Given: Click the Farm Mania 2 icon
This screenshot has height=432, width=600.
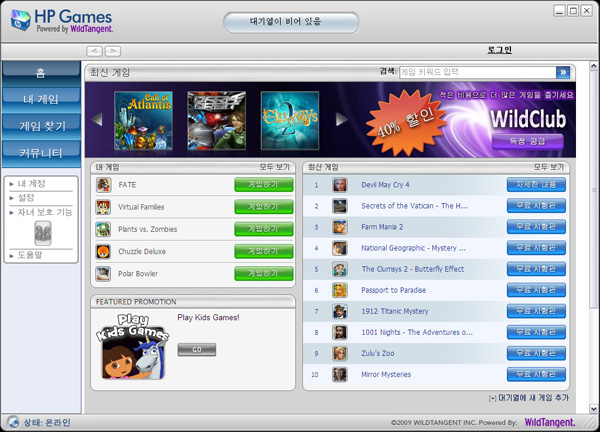Looking at the screenshot, I should click(x=339, y=227).
